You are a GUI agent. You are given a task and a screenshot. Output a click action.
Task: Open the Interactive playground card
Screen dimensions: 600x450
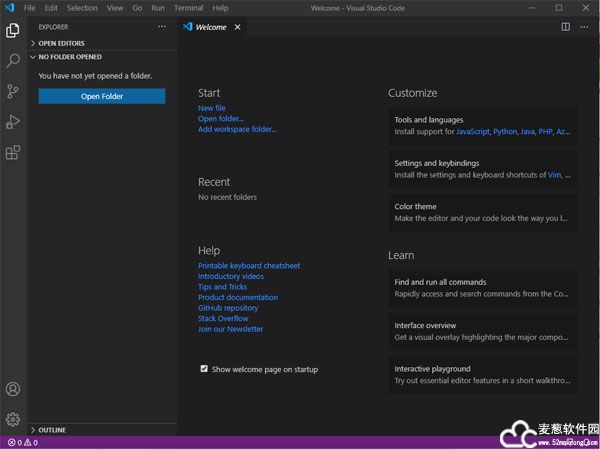tap(483, 375)
